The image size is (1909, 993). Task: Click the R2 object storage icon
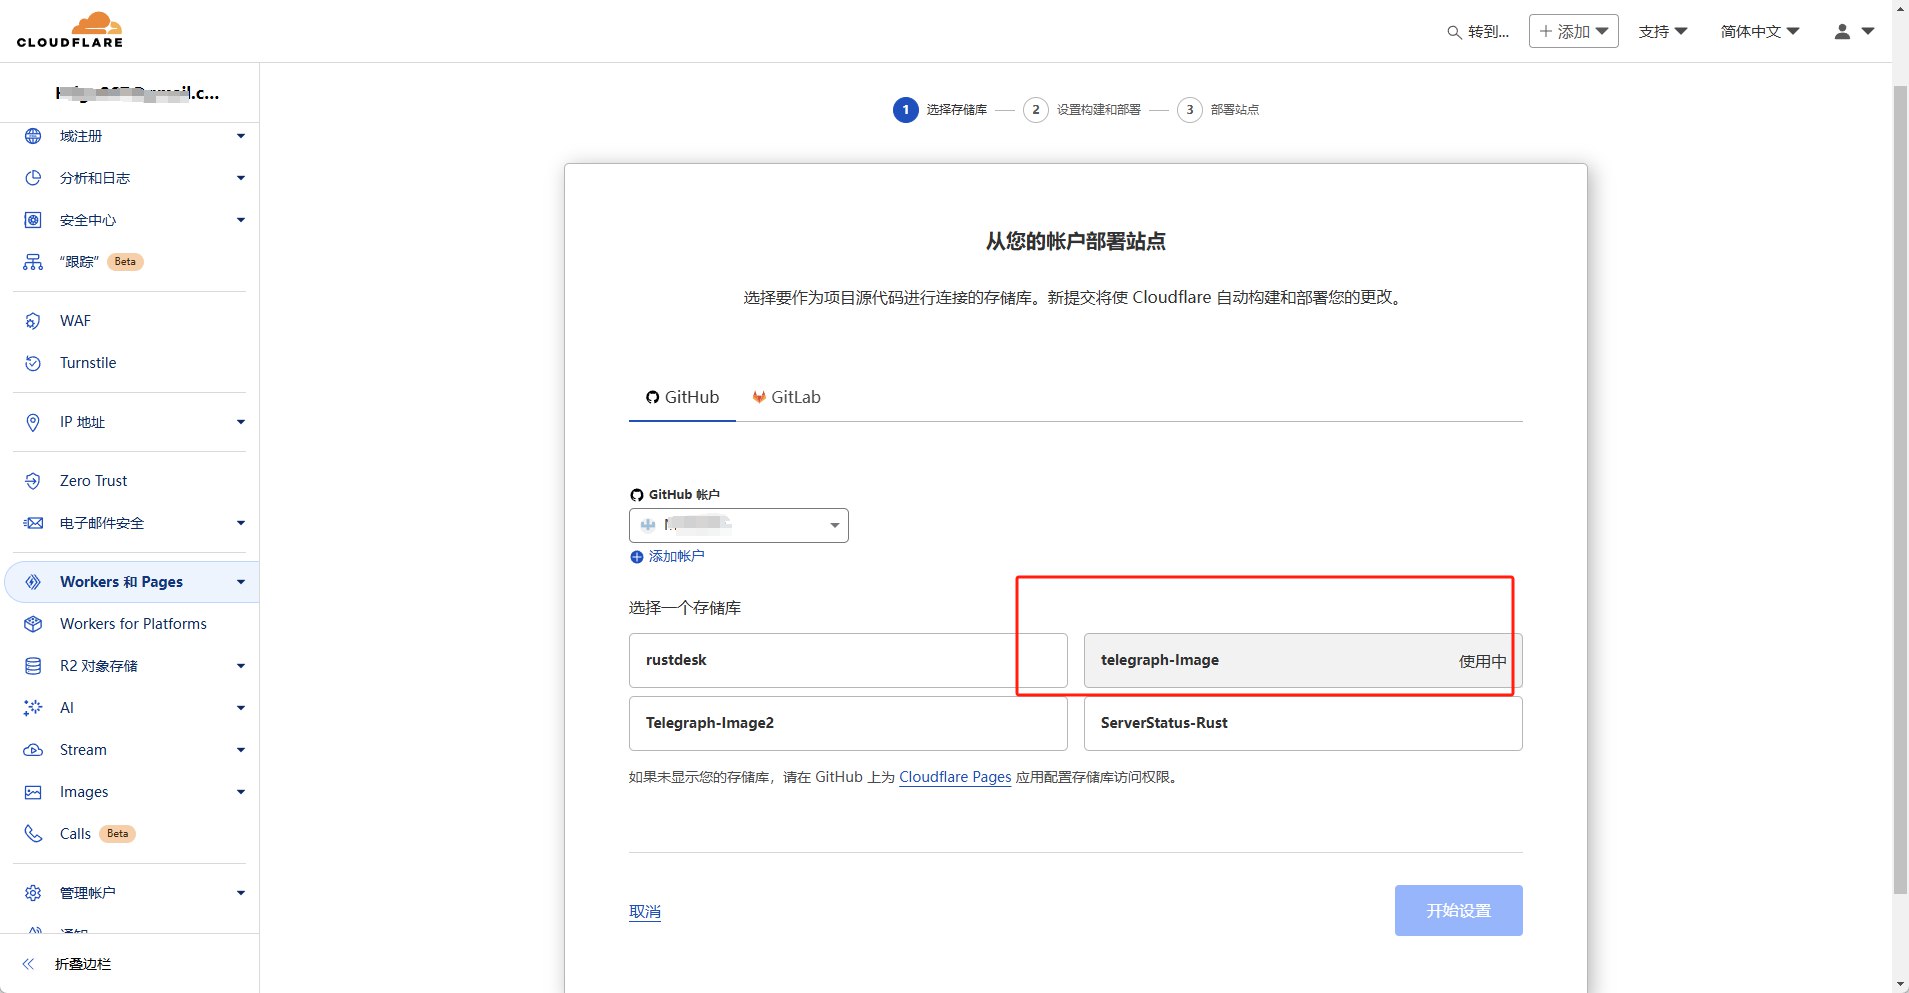pos(33,666)
